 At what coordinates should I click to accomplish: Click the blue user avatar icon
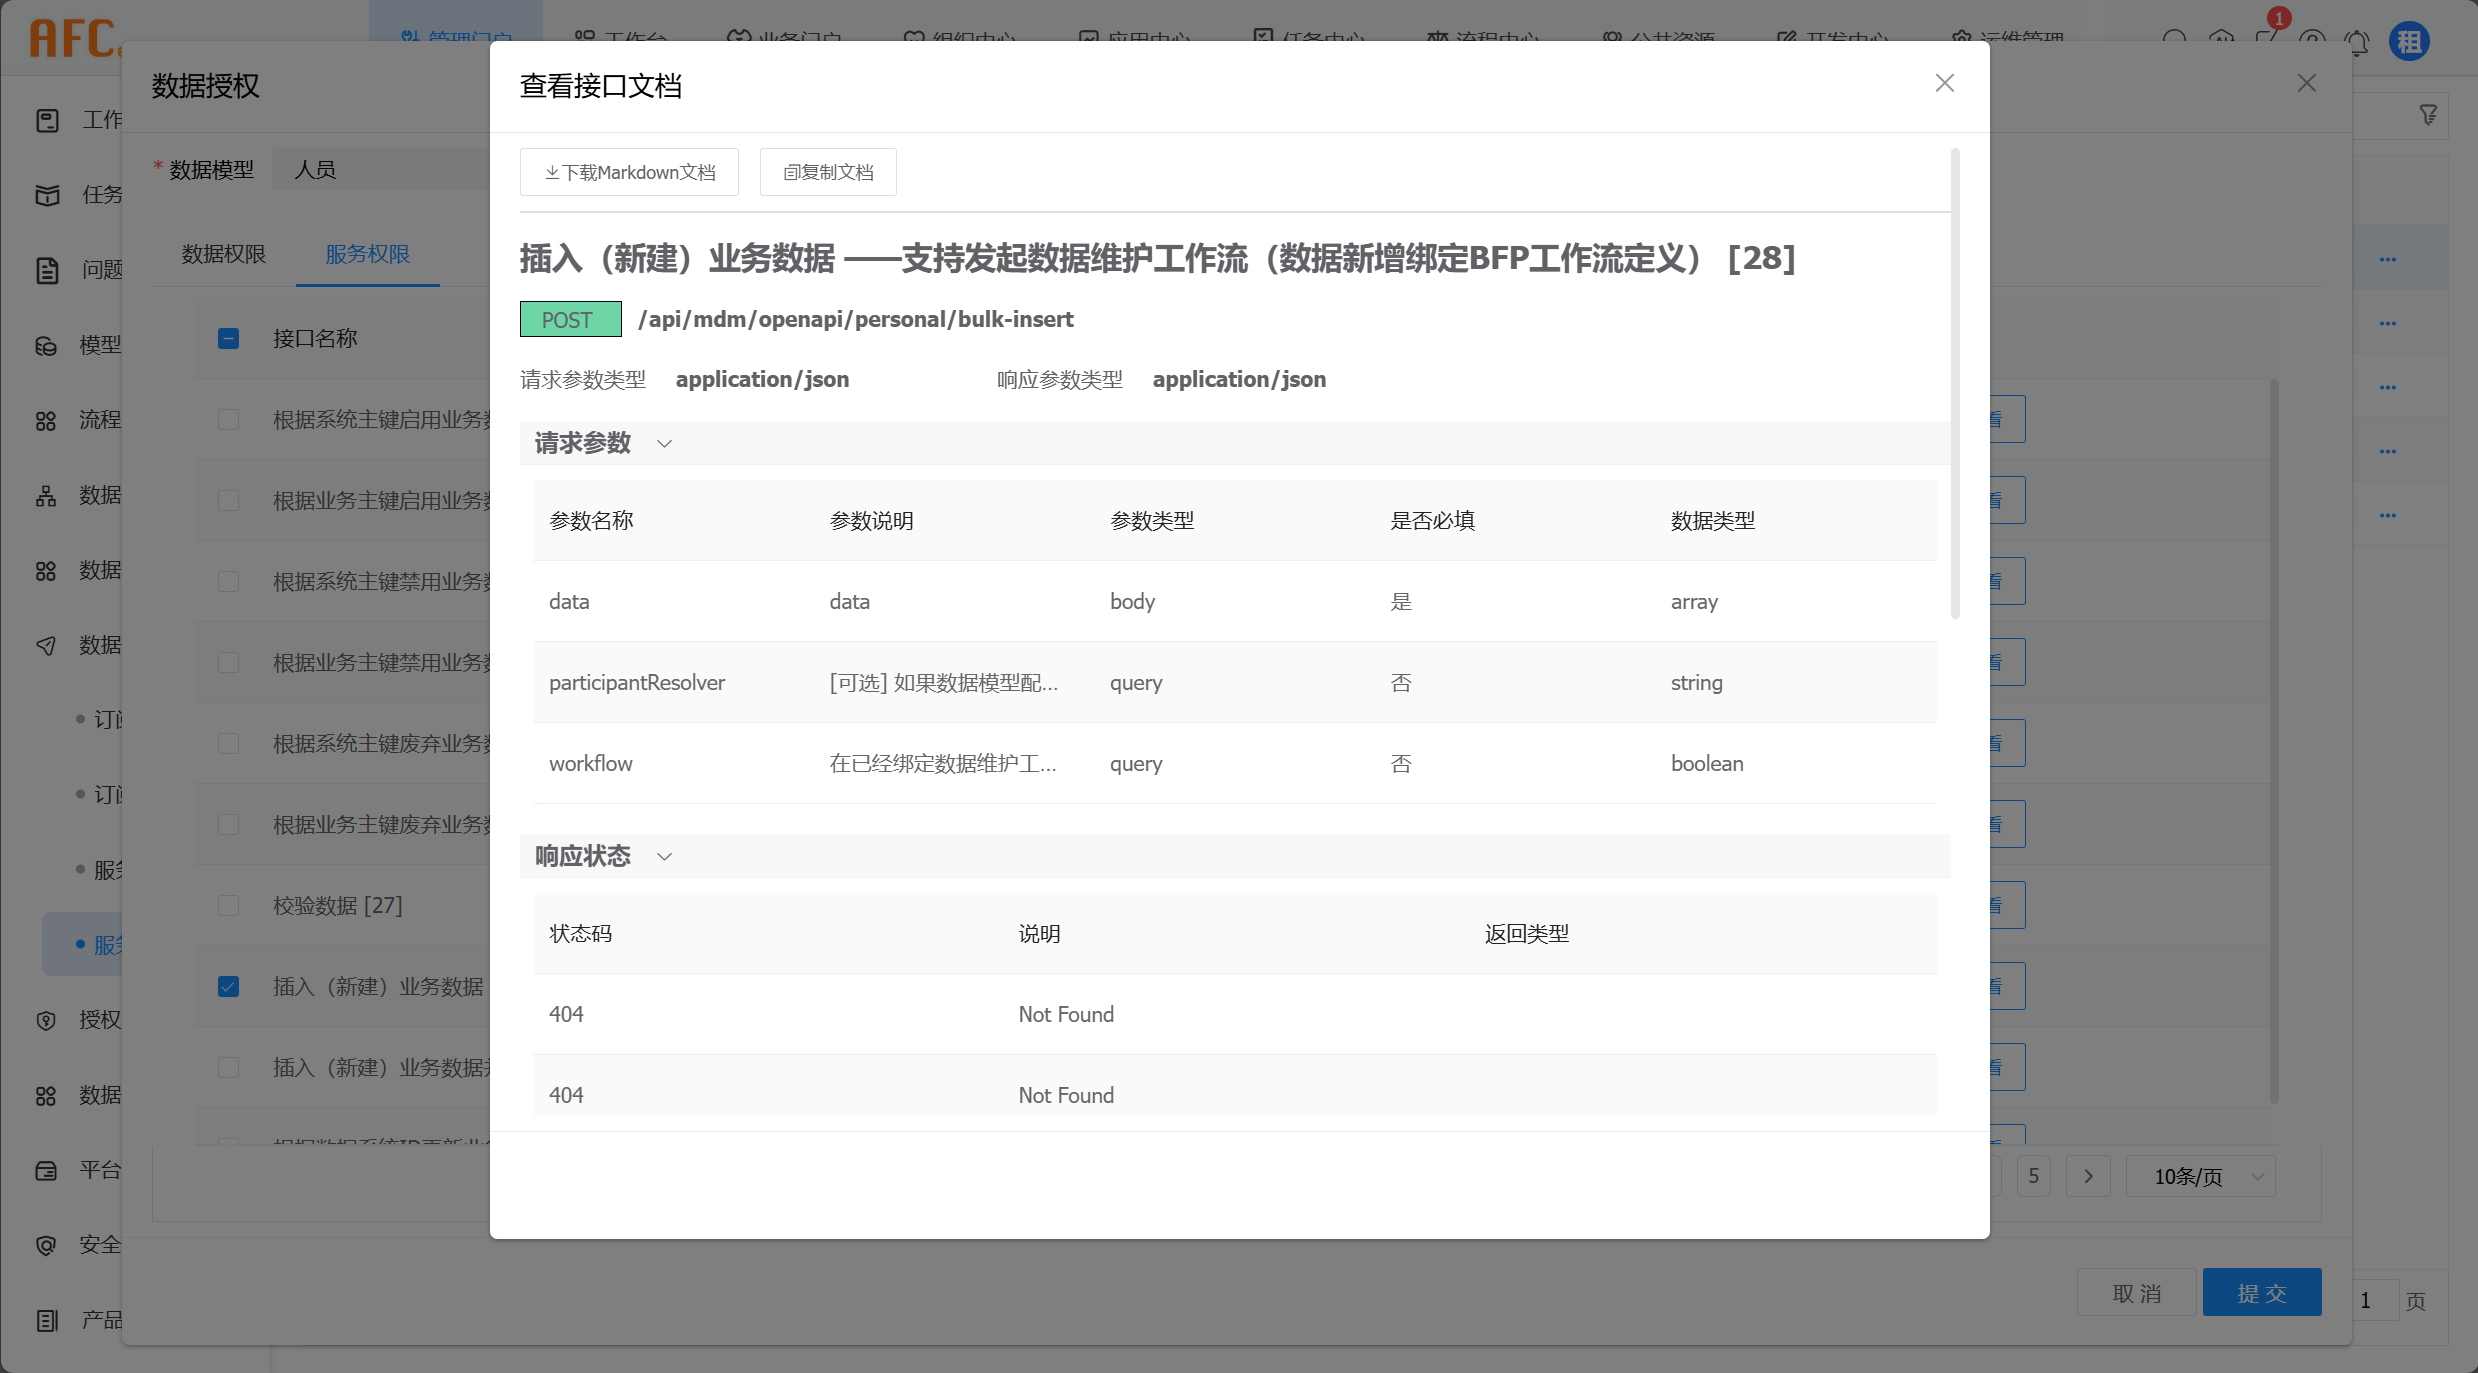tap(2409, 42)
